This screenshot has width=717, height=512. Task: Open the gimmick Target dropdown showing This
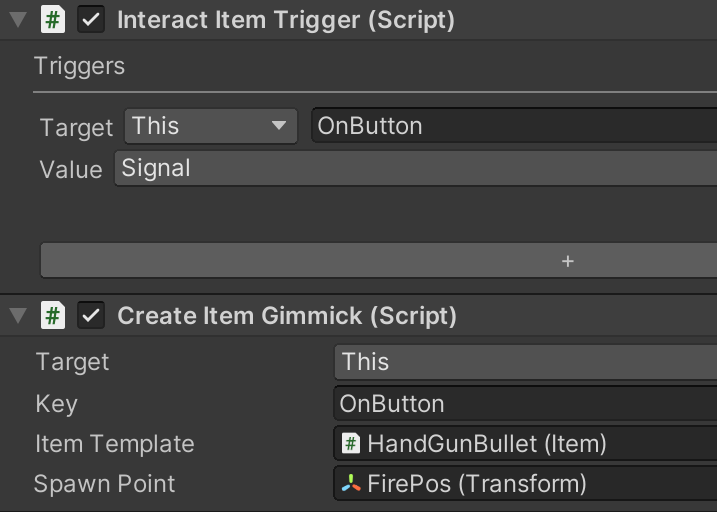pyautogui.click(x=525, y=362)
